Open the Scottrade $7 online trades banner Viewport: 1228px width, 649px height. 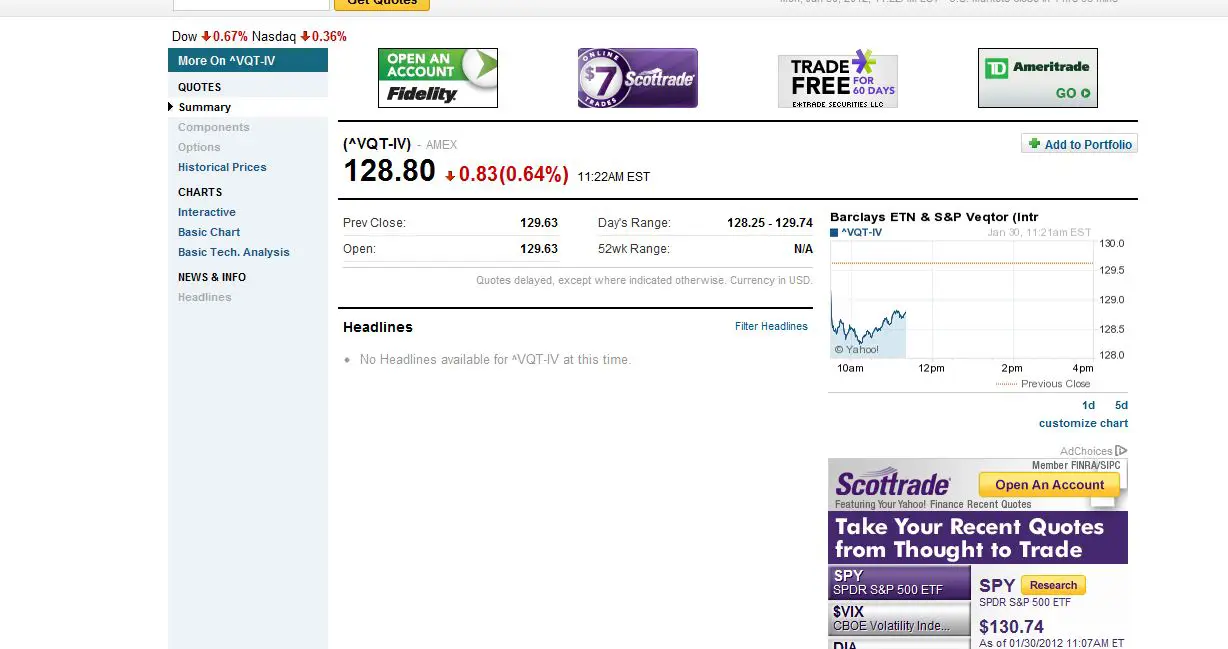pos(638,78)
